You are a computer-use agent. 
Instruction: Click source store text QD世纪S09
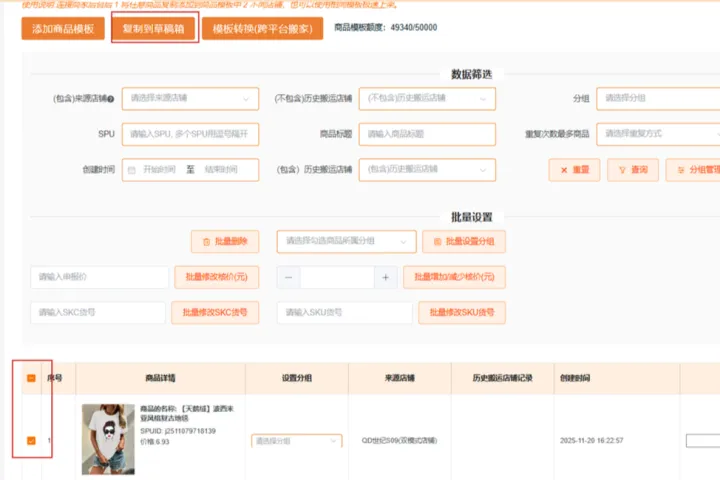click(x=399, y=440)
